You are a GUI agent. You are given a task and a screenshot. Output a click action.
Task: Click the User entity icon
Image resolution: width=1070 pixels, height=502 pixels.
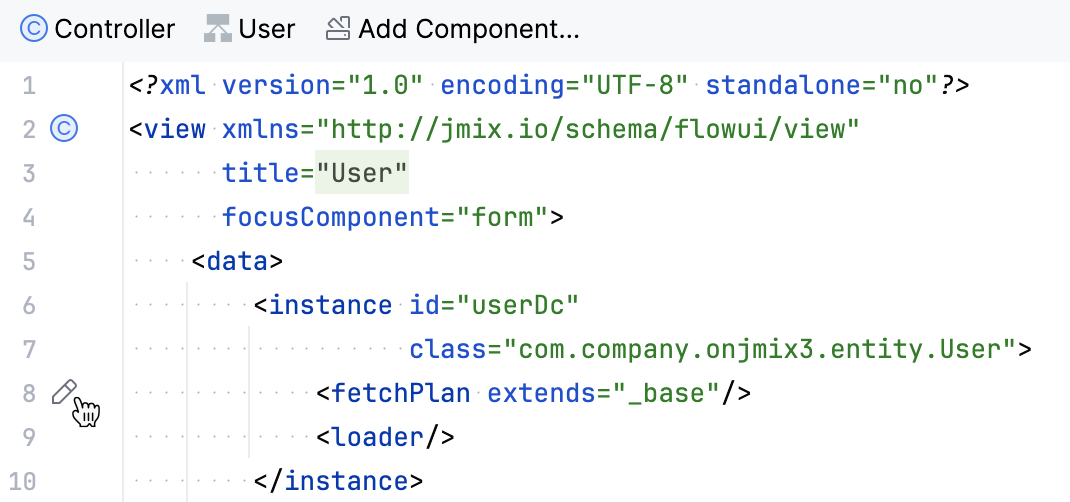point(218,29)
